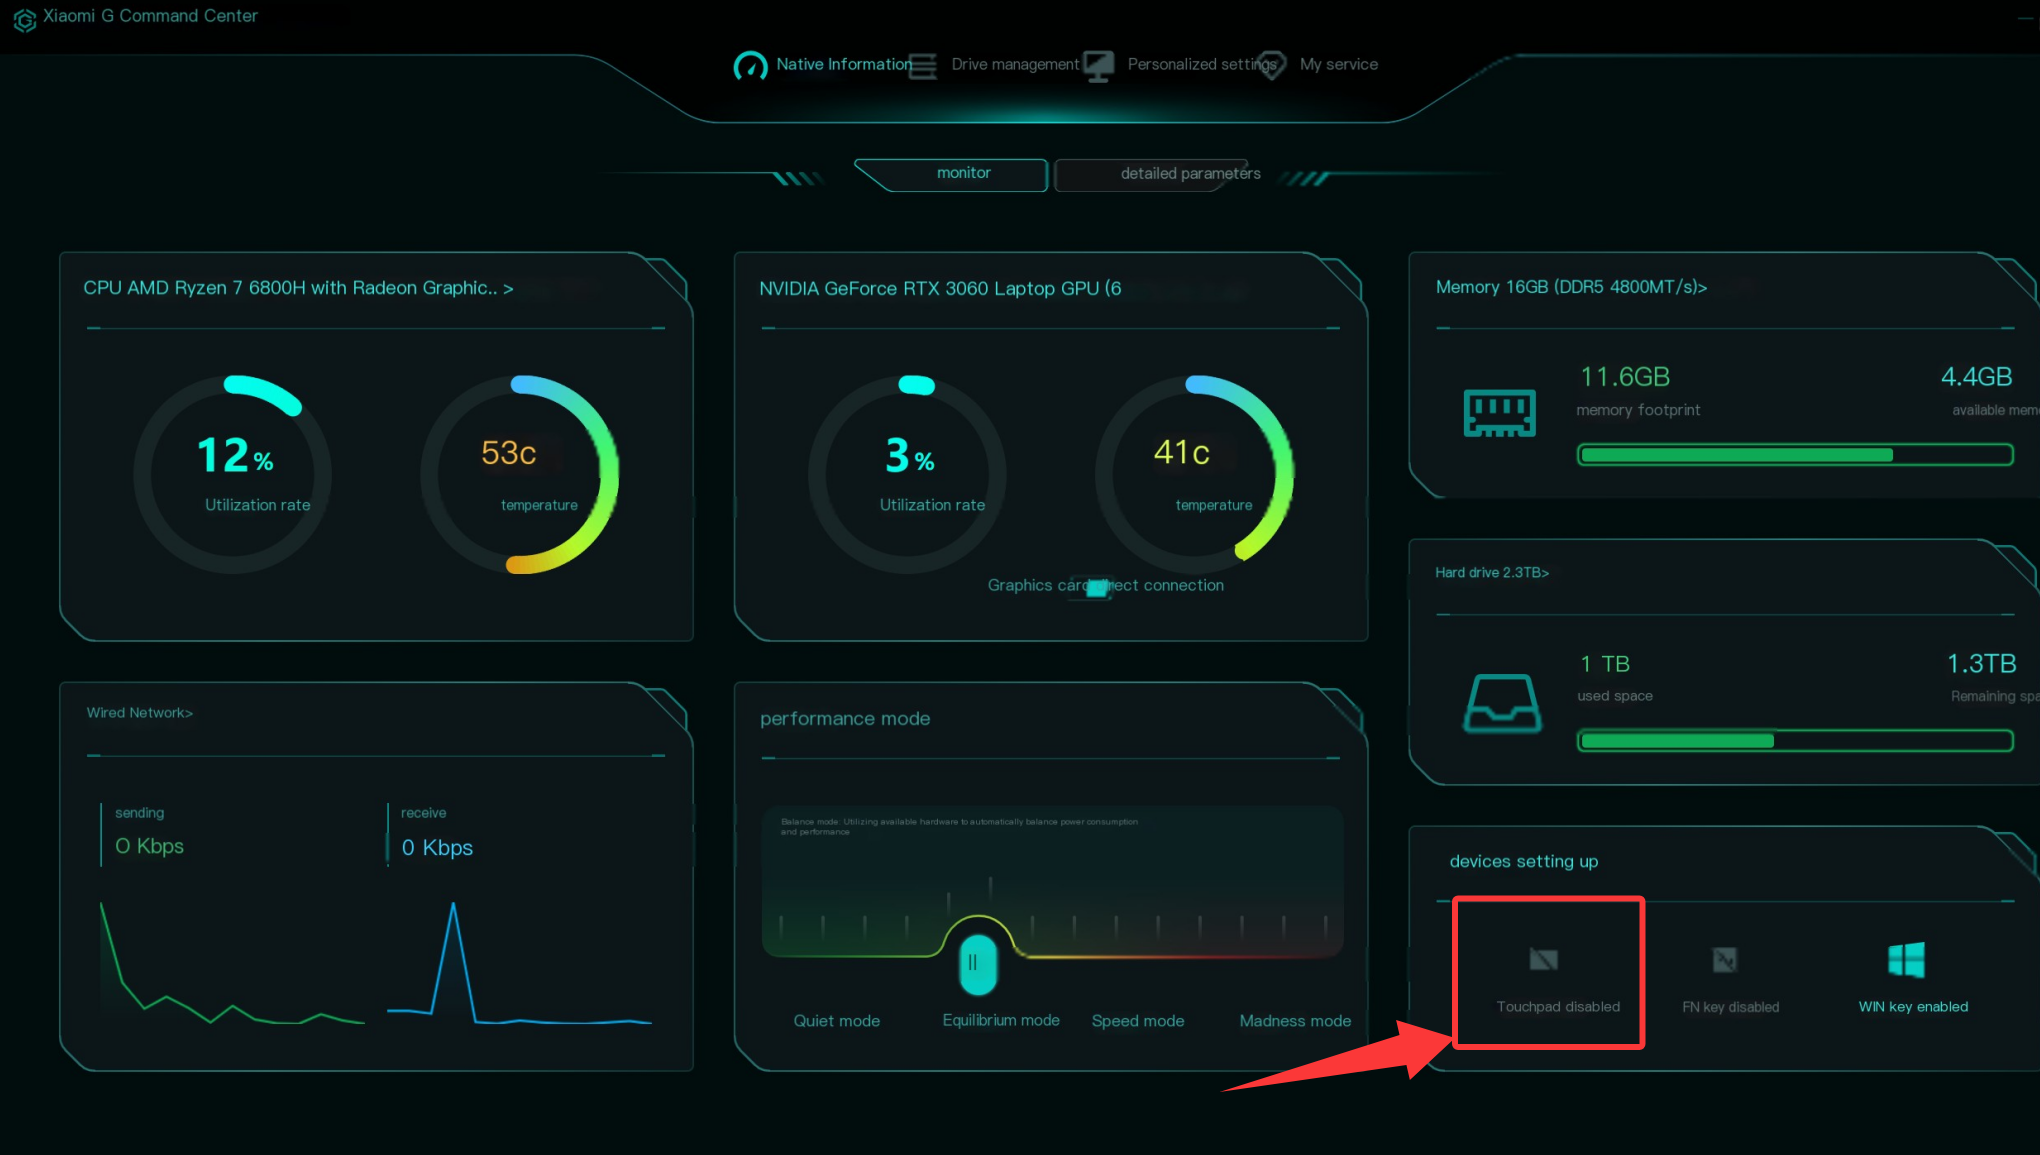Select Madness mode
This screenshot has width=2040, height=1155.
pyautogui.click(x=1295, y=1021)
